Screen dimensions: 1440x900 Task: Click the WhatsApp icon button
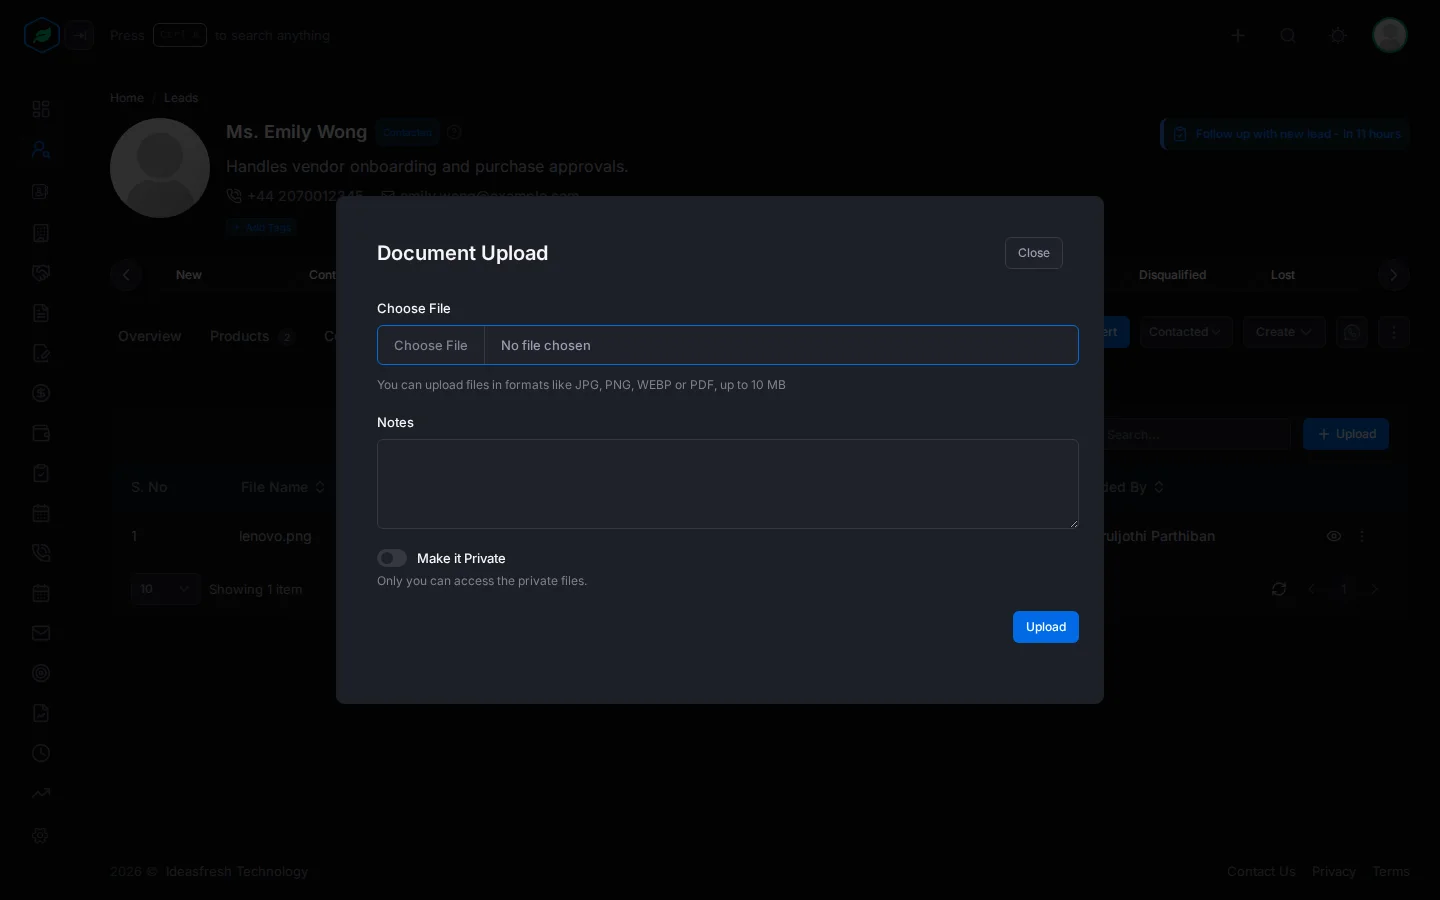click(1352, 332)
